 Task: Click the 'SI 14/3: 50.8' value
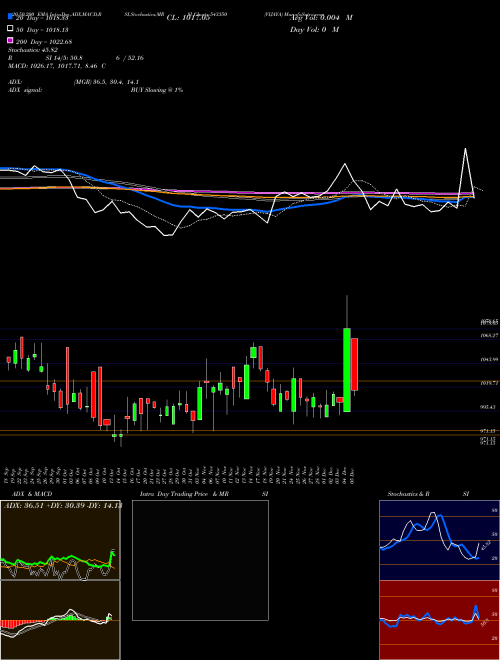[64, 58]
